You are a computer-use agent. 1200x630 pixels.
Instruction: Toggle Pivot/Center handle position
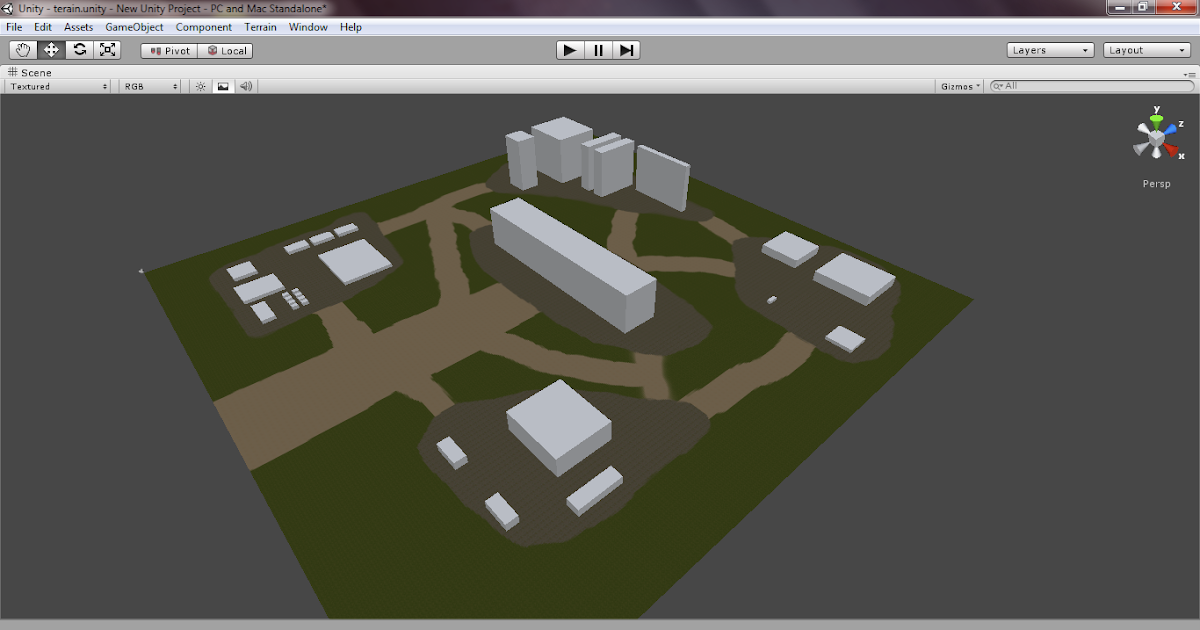click(169, 50)
